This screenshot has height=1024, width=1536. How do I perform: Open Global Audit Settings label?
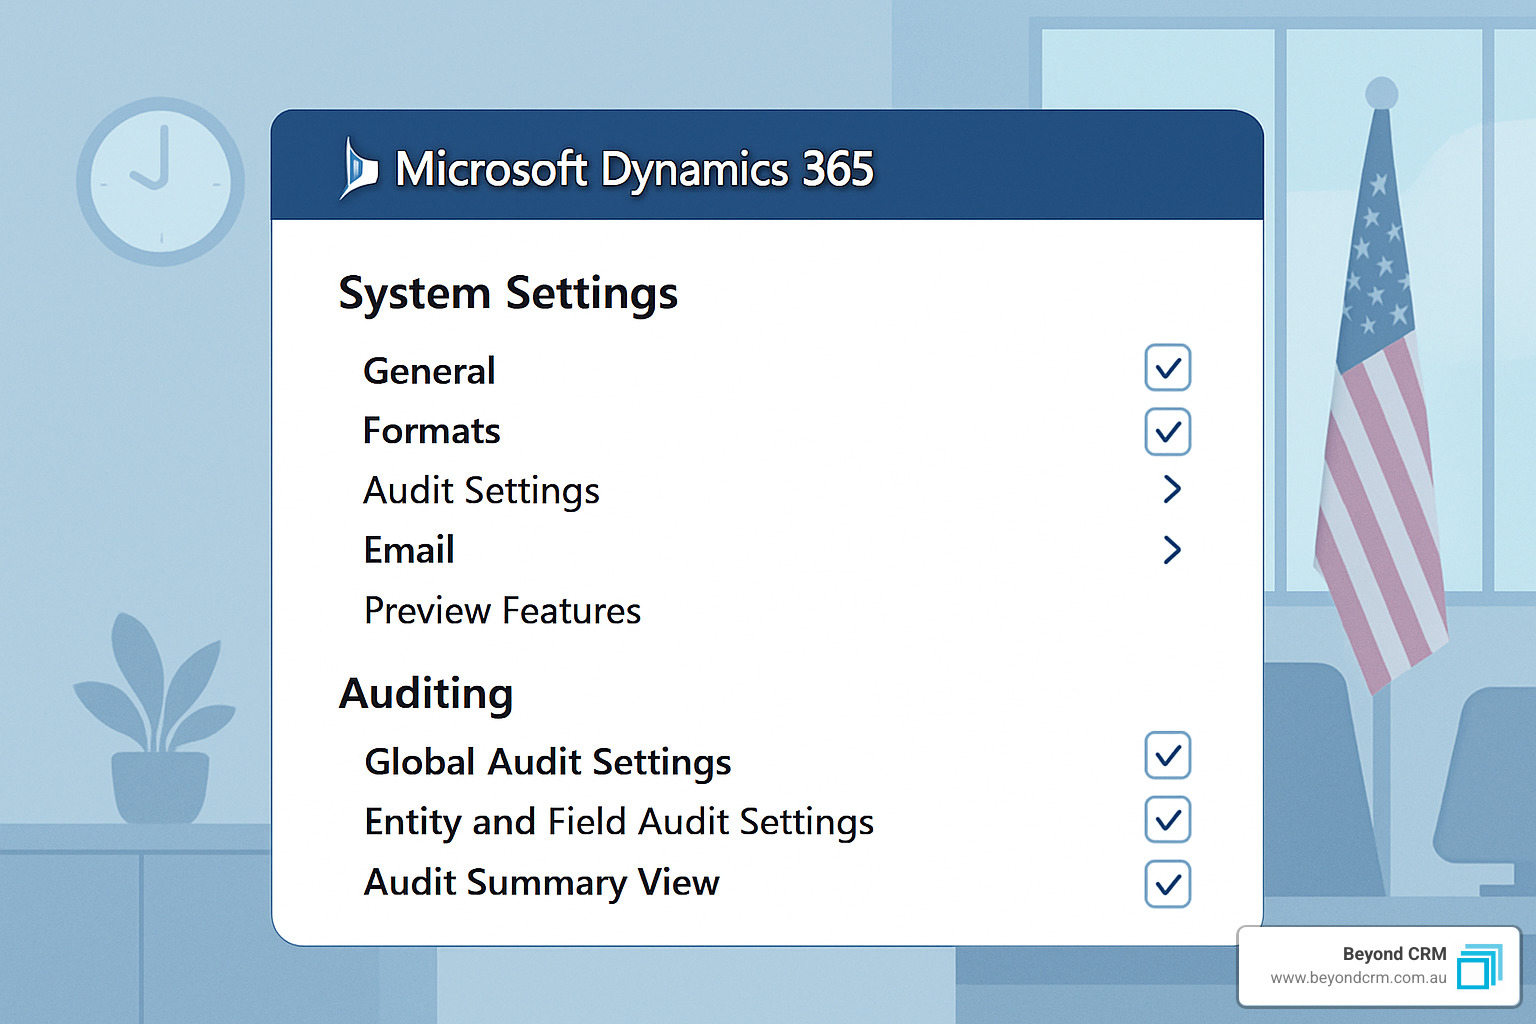click(x=548, y=762)
